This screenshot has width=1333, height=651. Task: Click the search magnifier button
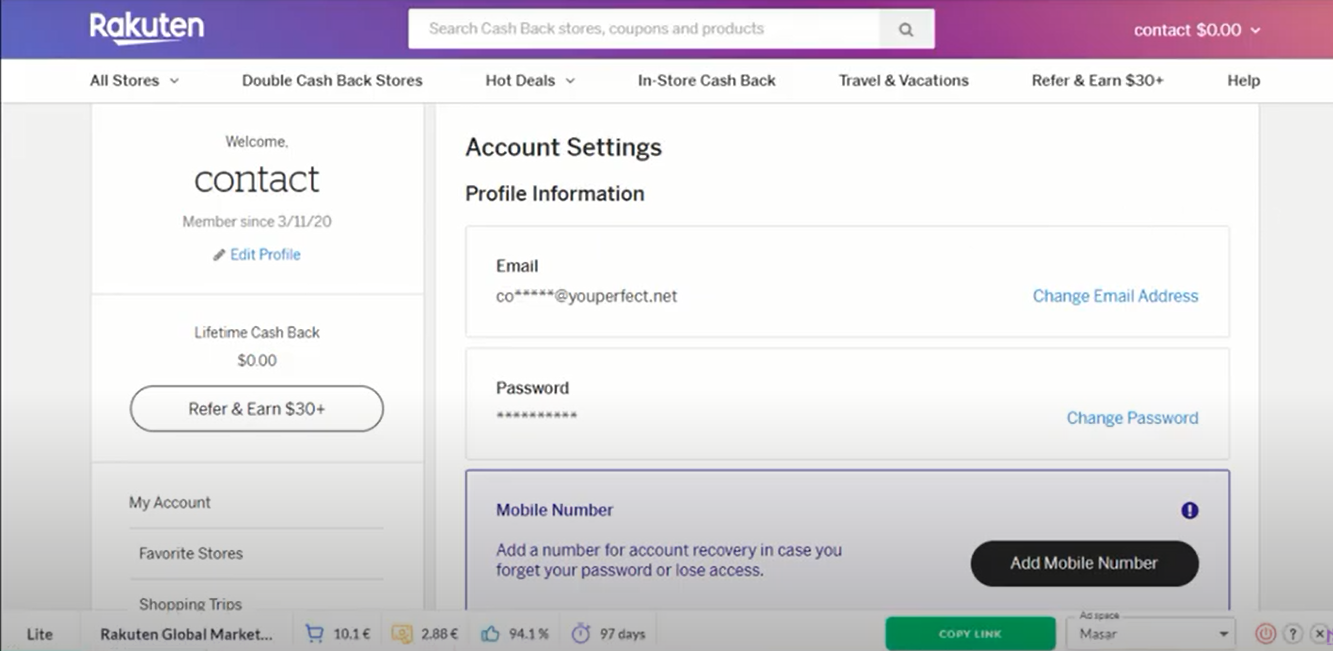[x=906, y=29]
